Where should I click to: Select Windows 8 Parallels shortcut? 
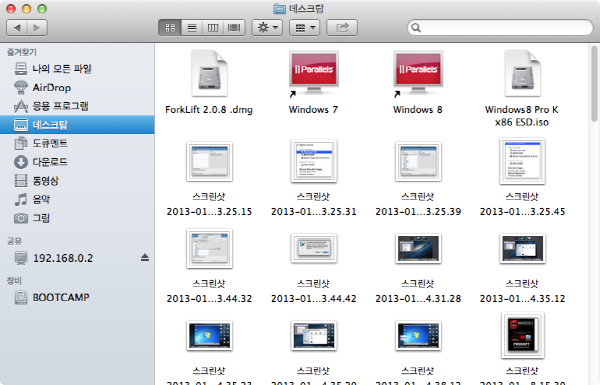click(x=418, y=73)
